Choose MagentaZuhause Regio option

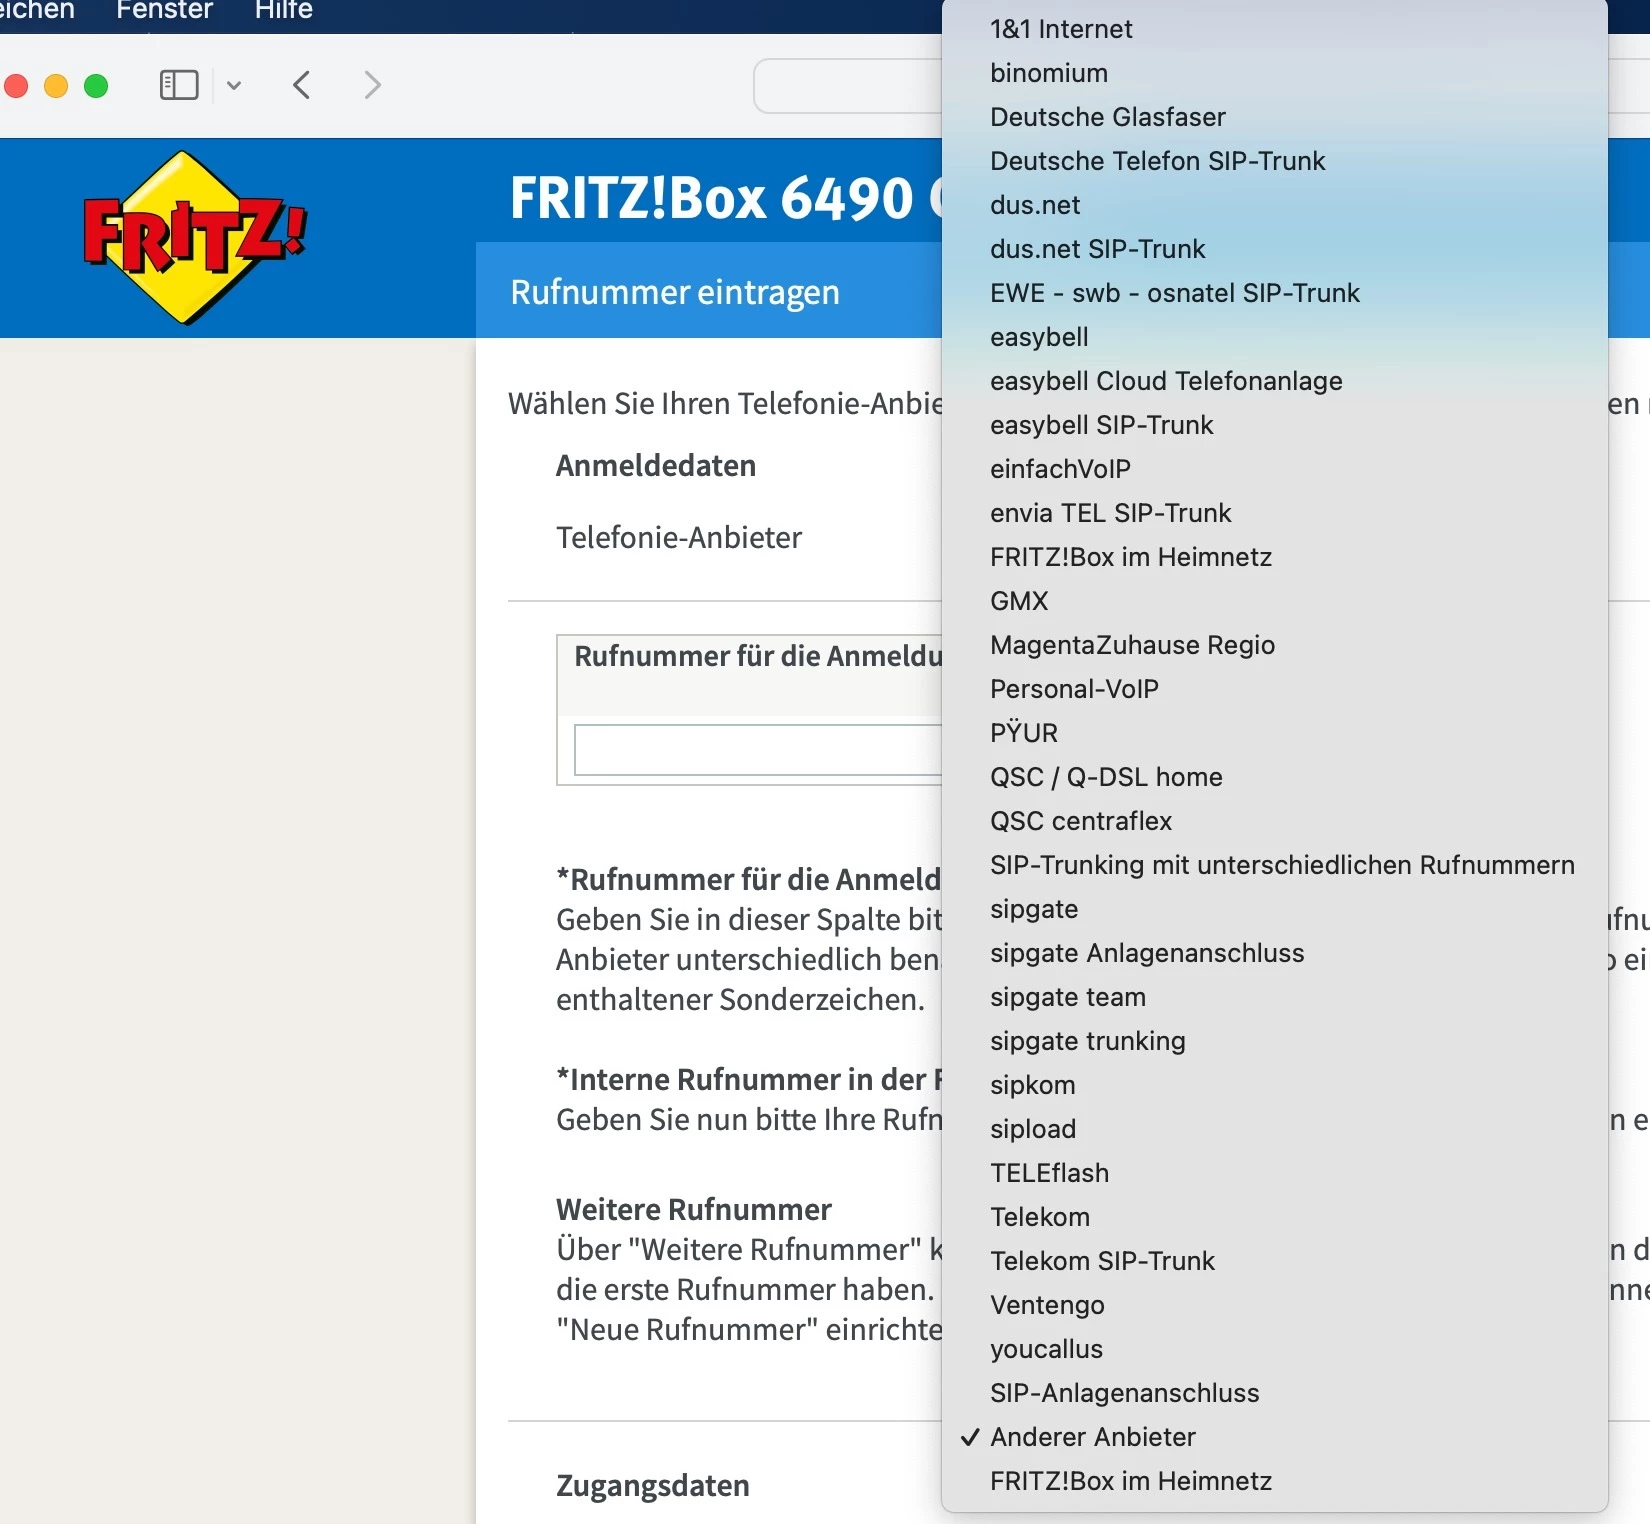[1275, 645]
